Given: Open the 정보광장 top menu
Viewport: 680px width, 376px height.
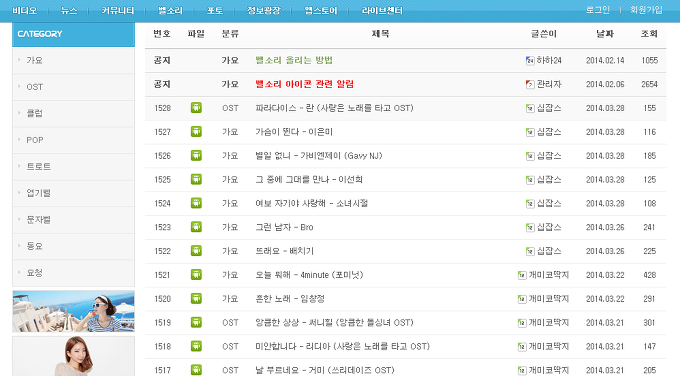Looking at the screenshot, I should 264,10.
